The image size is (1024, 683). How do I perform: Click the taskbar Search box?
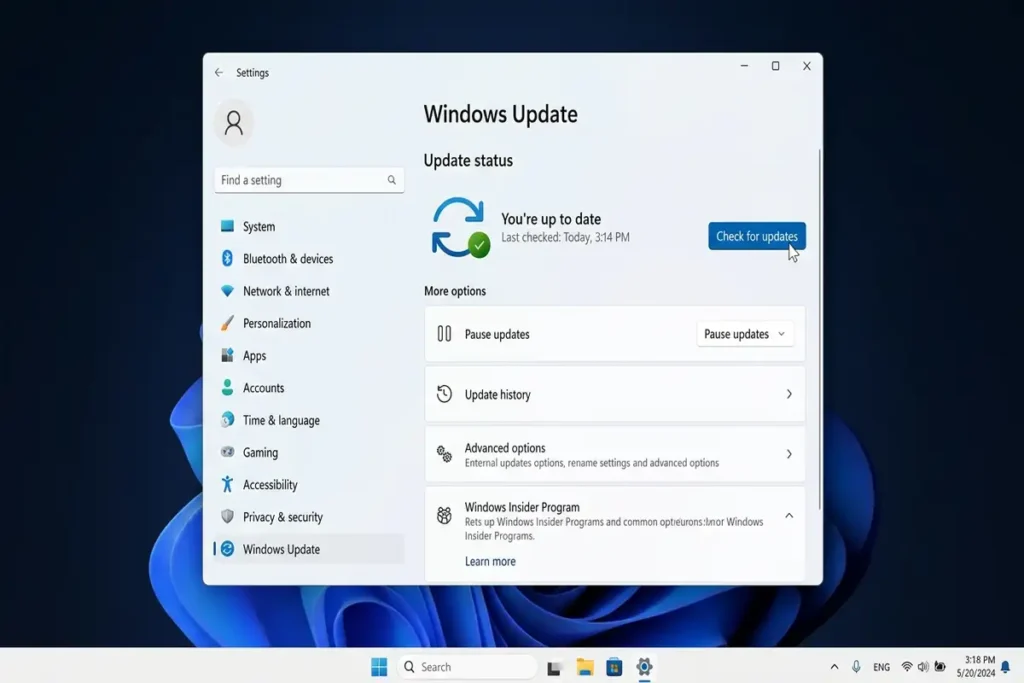pyautogui.click(x=467, y=667)
